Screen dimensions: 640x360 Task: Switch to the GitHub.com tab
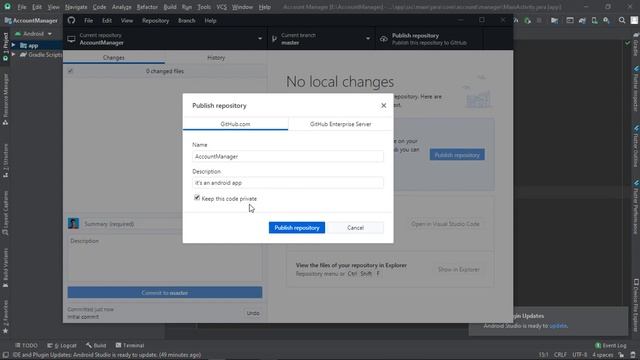(x=236, y=124)
